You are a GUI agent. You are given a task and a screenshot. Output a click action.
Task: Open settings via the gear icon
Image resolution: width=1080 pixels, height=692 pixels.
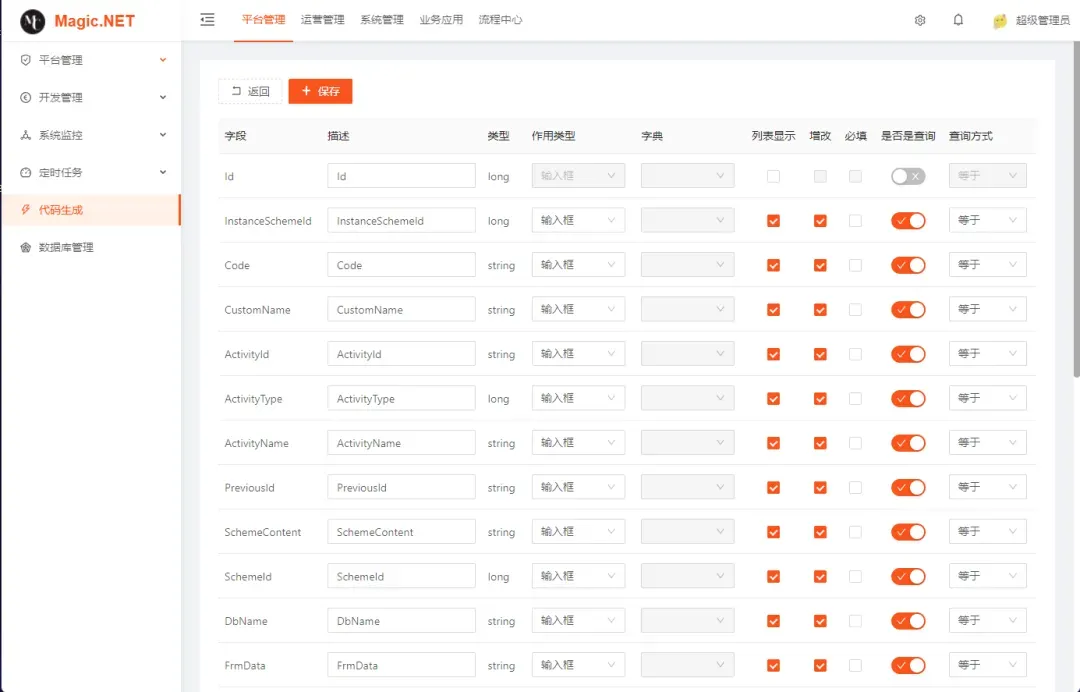(920, 21)
